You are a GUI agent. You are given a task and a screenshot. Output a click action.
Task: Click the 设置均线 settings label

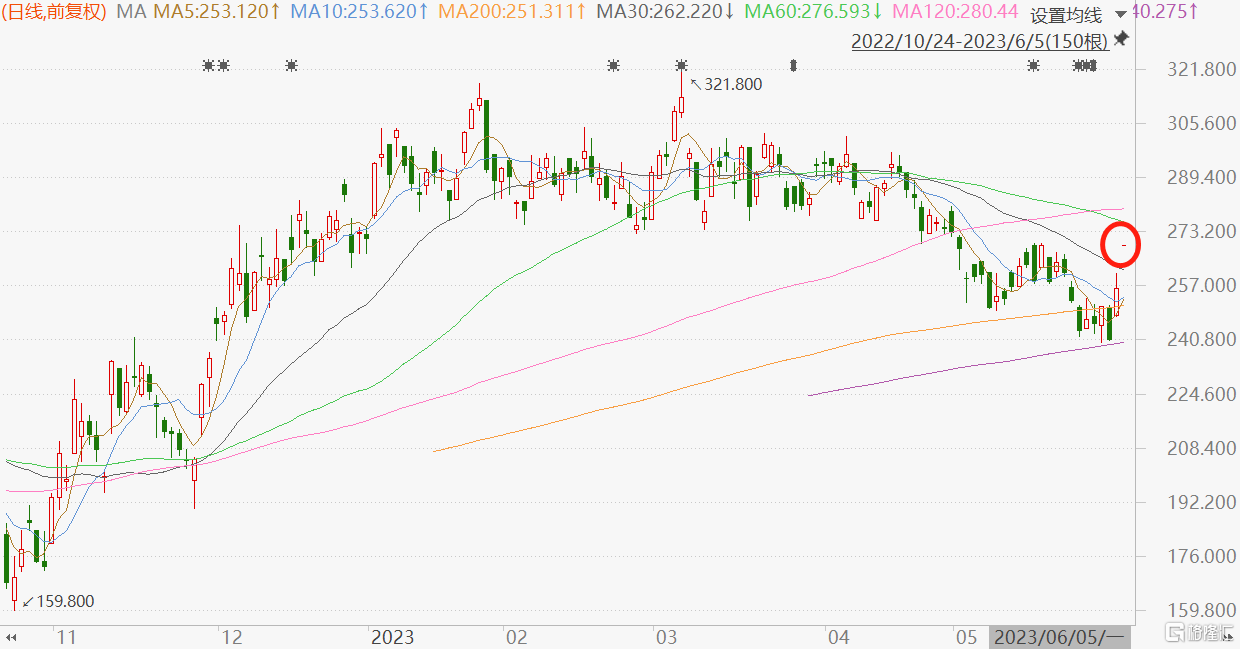point(1066,15)
